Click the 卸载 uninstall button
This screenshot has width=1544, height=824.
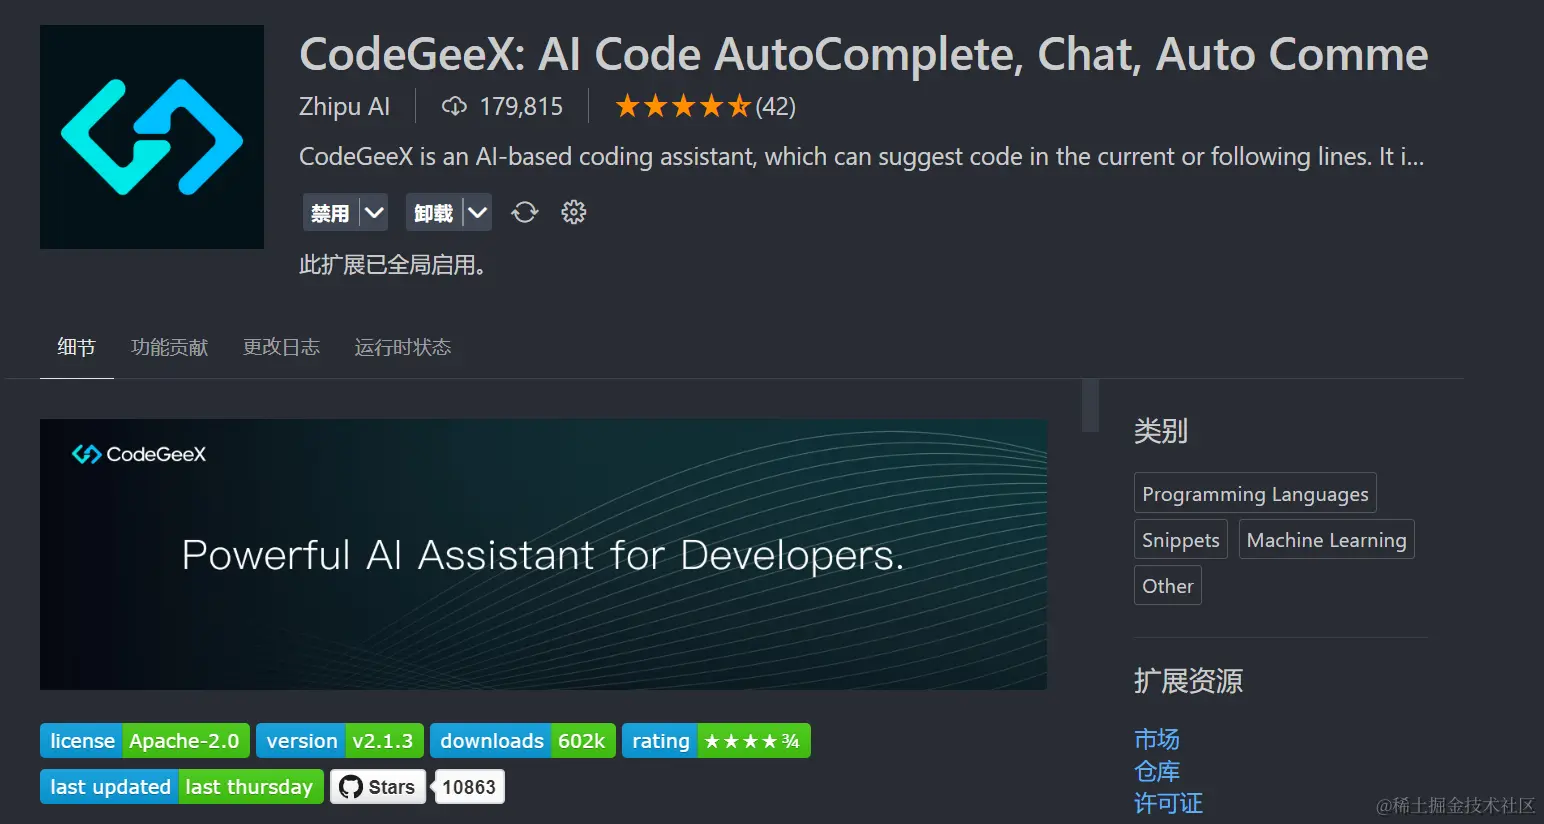pos(434,212)
